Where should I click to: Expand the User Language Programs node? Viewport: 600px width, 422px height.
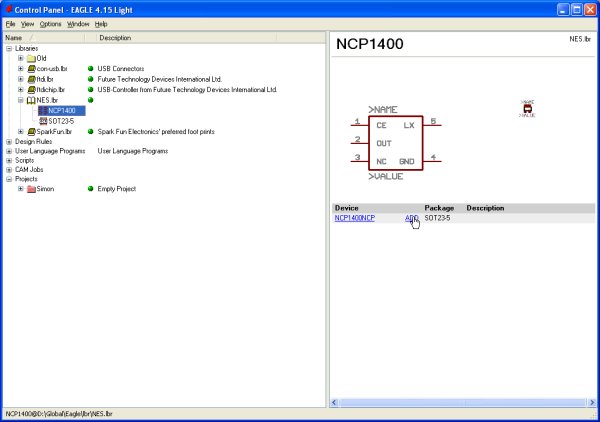point(9,151)
